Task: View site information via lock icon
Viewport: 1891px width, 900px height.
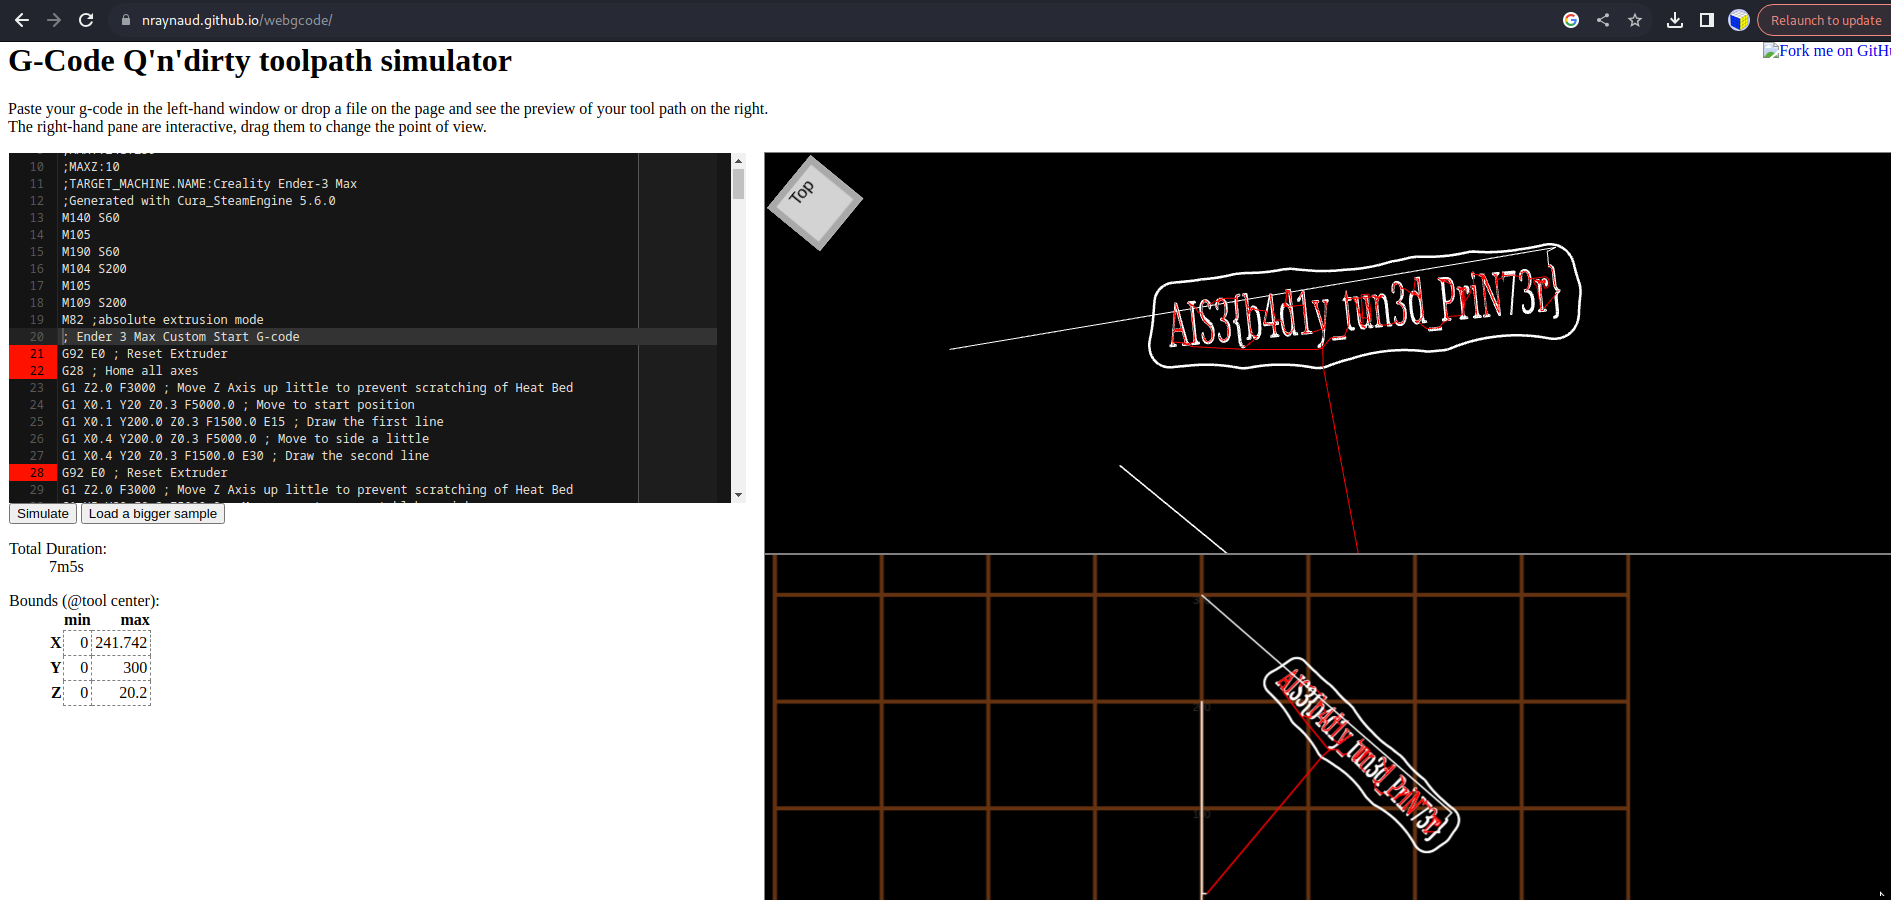Action: click(x=126, y=20)
